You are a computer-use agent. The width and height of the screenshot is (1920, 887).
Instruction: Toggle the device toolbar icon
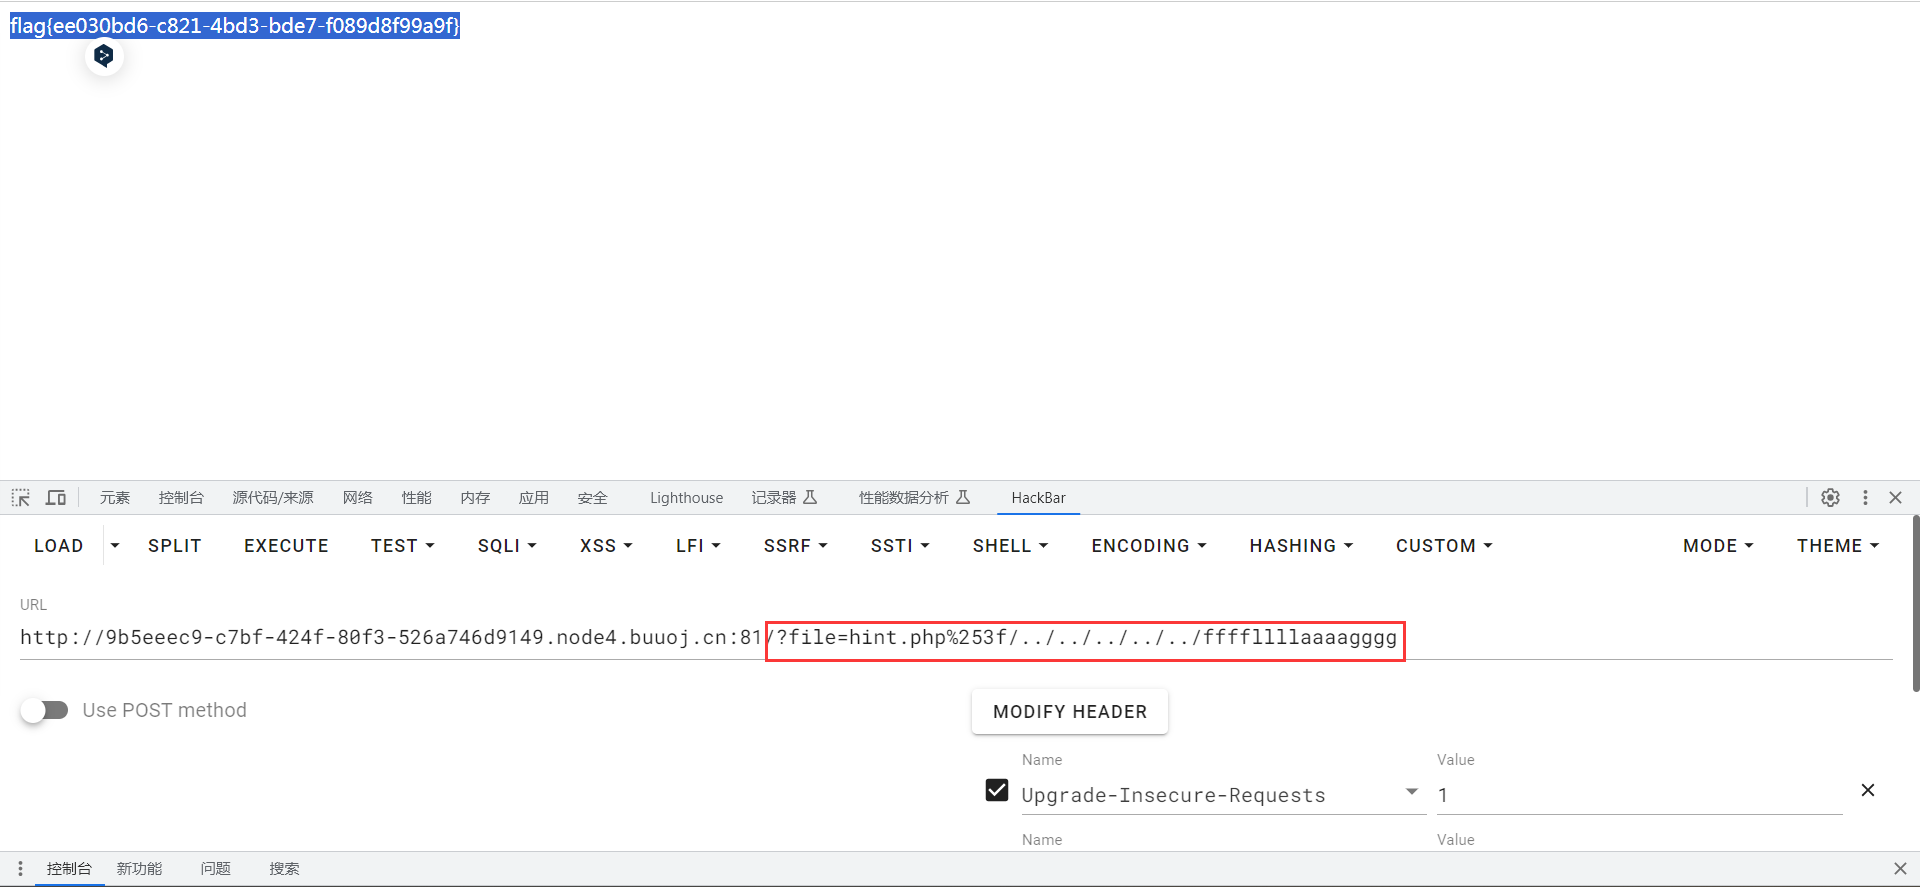click(56, 498)
